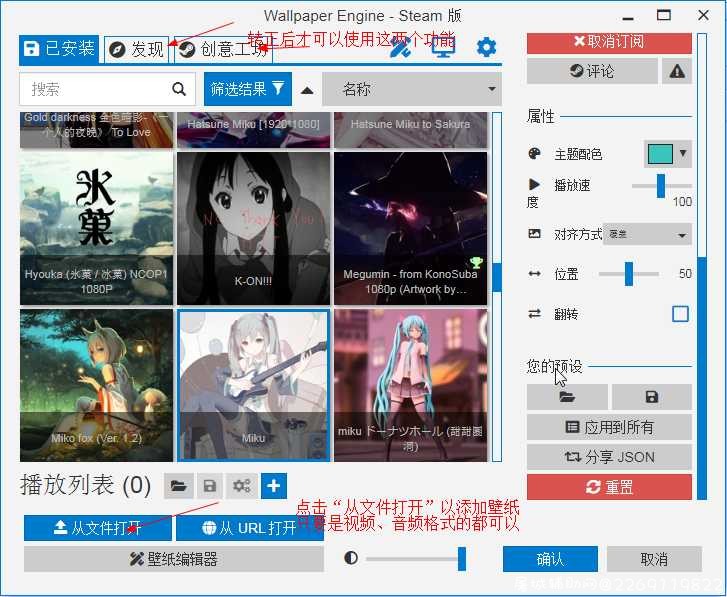This screenshot has width=727, height=597.
Task: Select the Hatsune Miku [1920*1080] wallpaper
Action: tap(253, 129)
